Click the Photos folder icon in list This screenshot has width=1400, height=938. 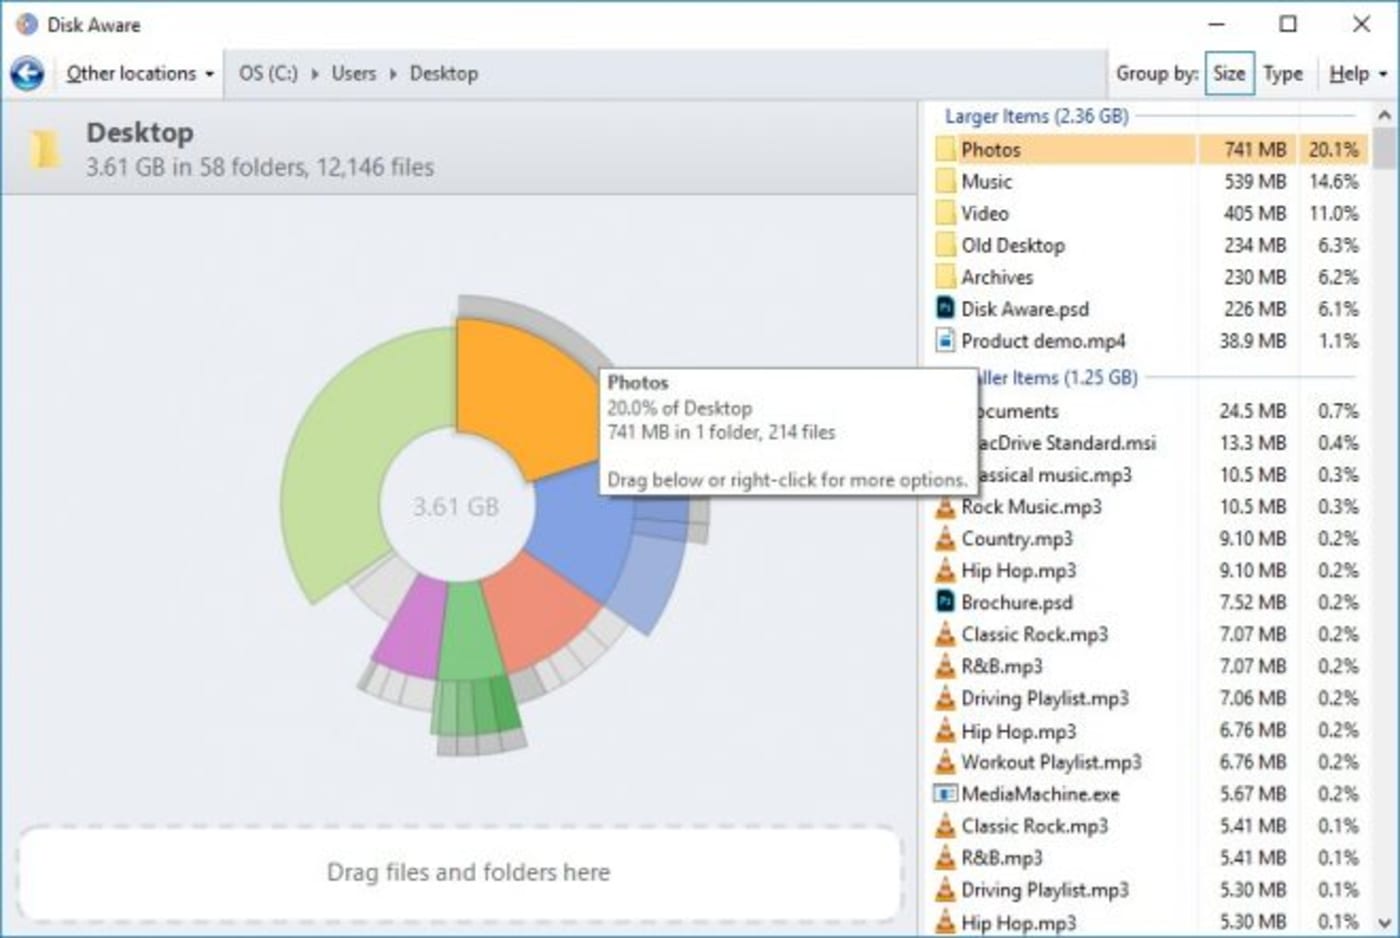click(945, 149)
